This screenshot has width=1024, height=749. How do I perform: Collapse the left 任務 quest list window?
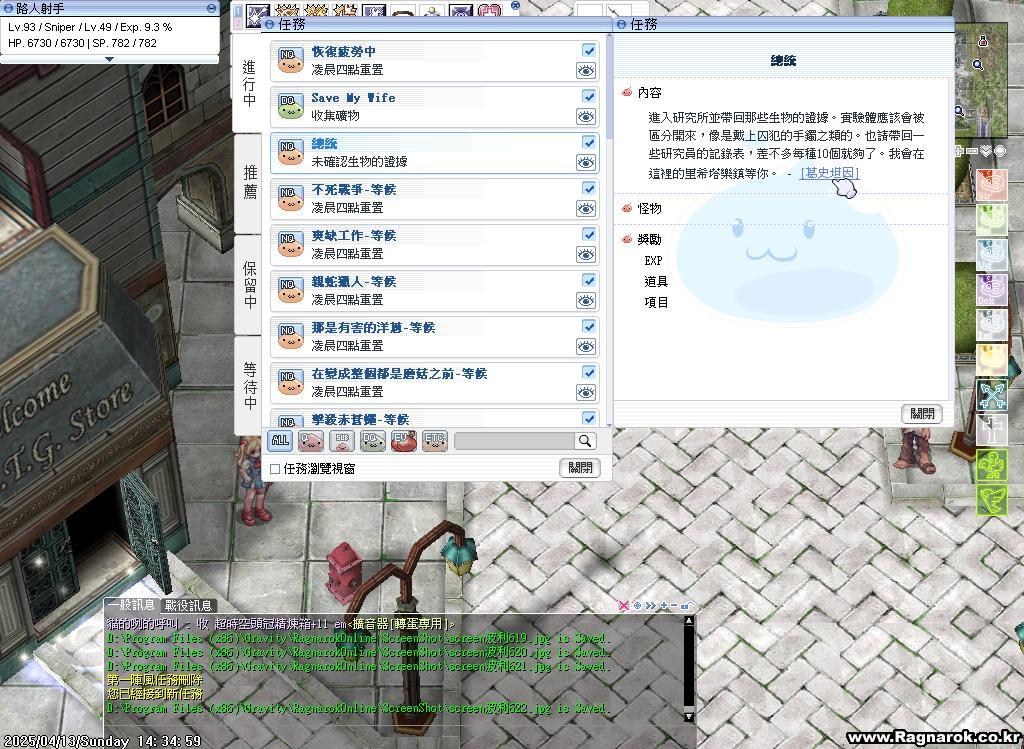coord(270,25)
